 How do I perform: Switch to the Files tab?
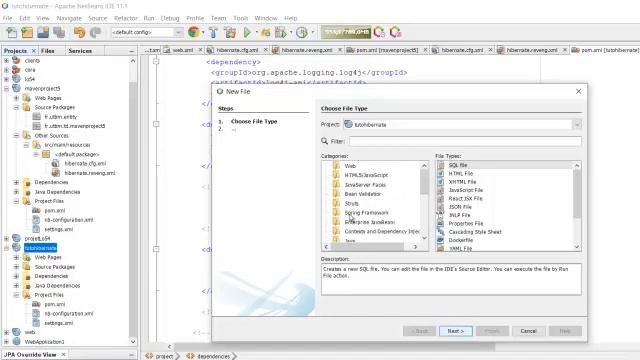47,51
